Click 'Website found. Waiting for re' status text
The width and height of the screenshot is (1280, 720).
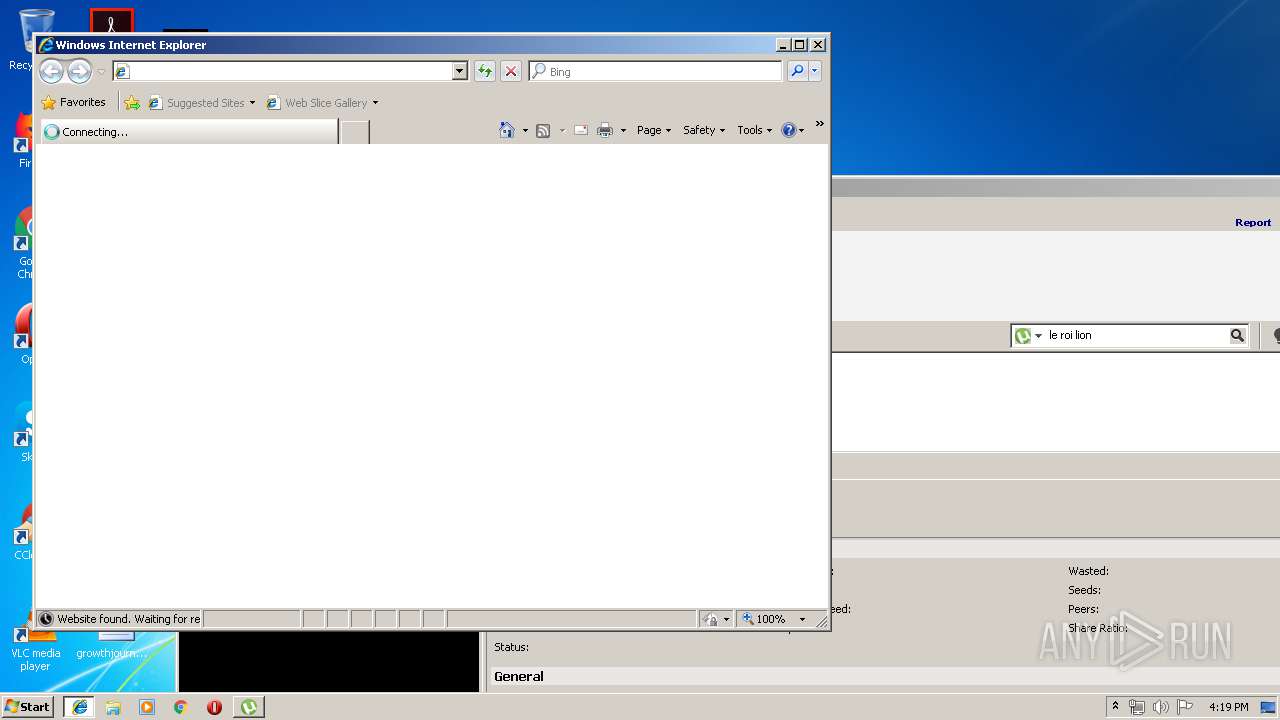pos(128,619)
